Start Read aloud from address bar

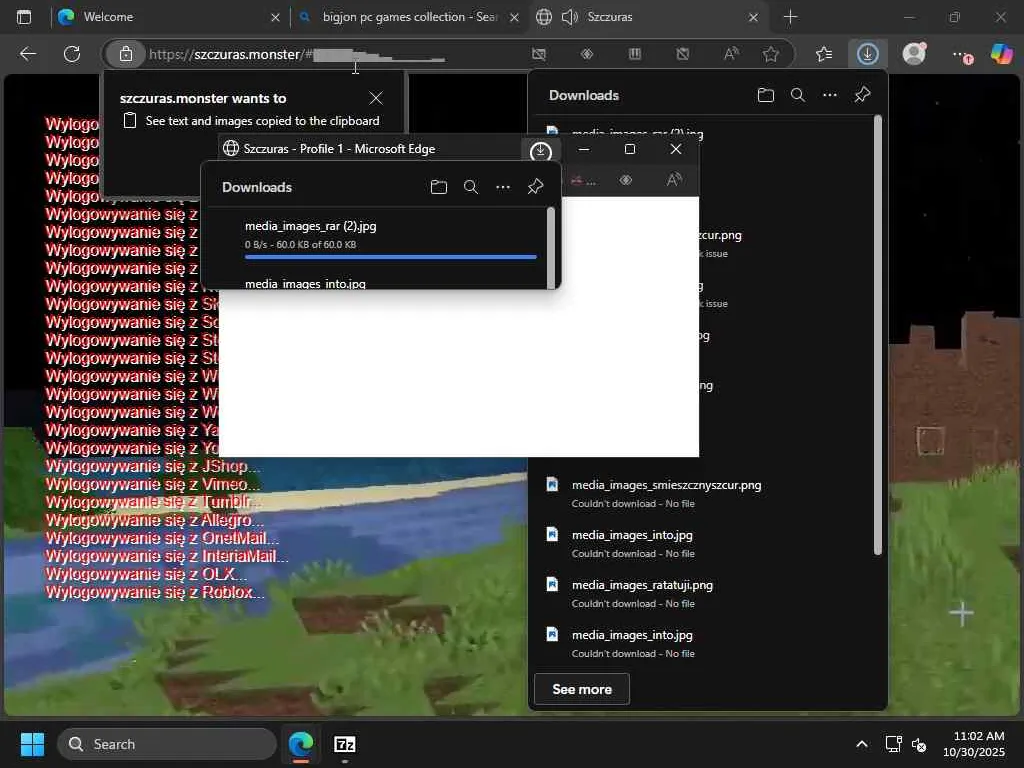[x=731, y=54]
